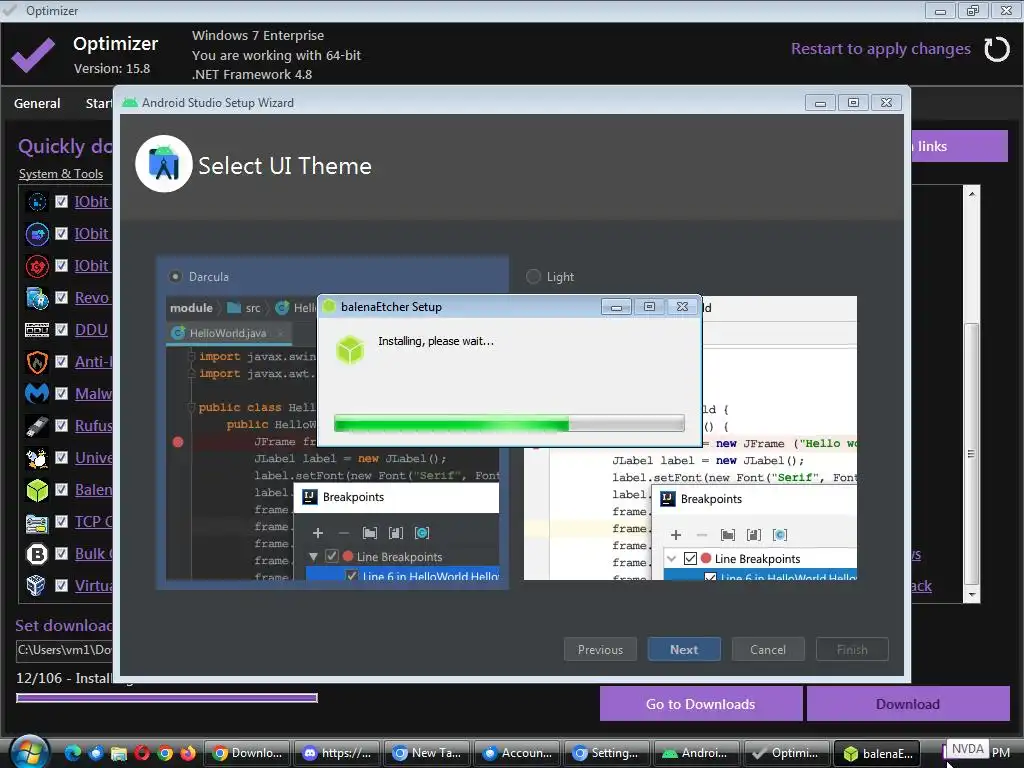This screenshot has width=1024, height=768.
Task: Toggle the VirtualBox checkbox
Action: pyautogui.click(x=61, y=585)
